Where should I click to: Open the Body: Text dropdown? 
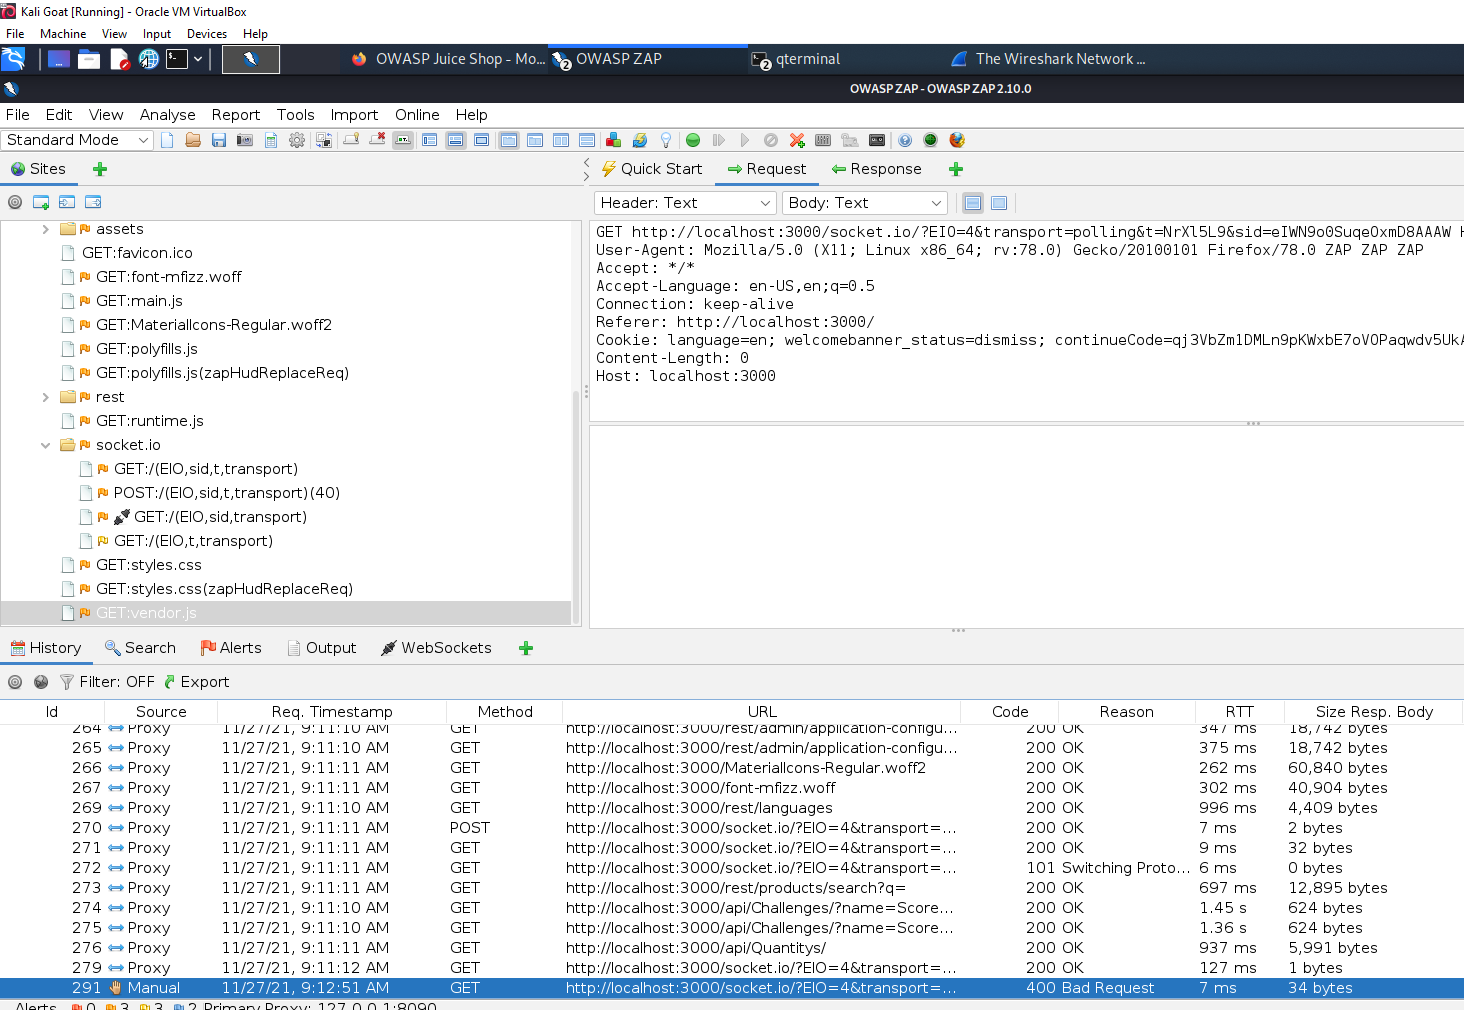click(865, 203)
